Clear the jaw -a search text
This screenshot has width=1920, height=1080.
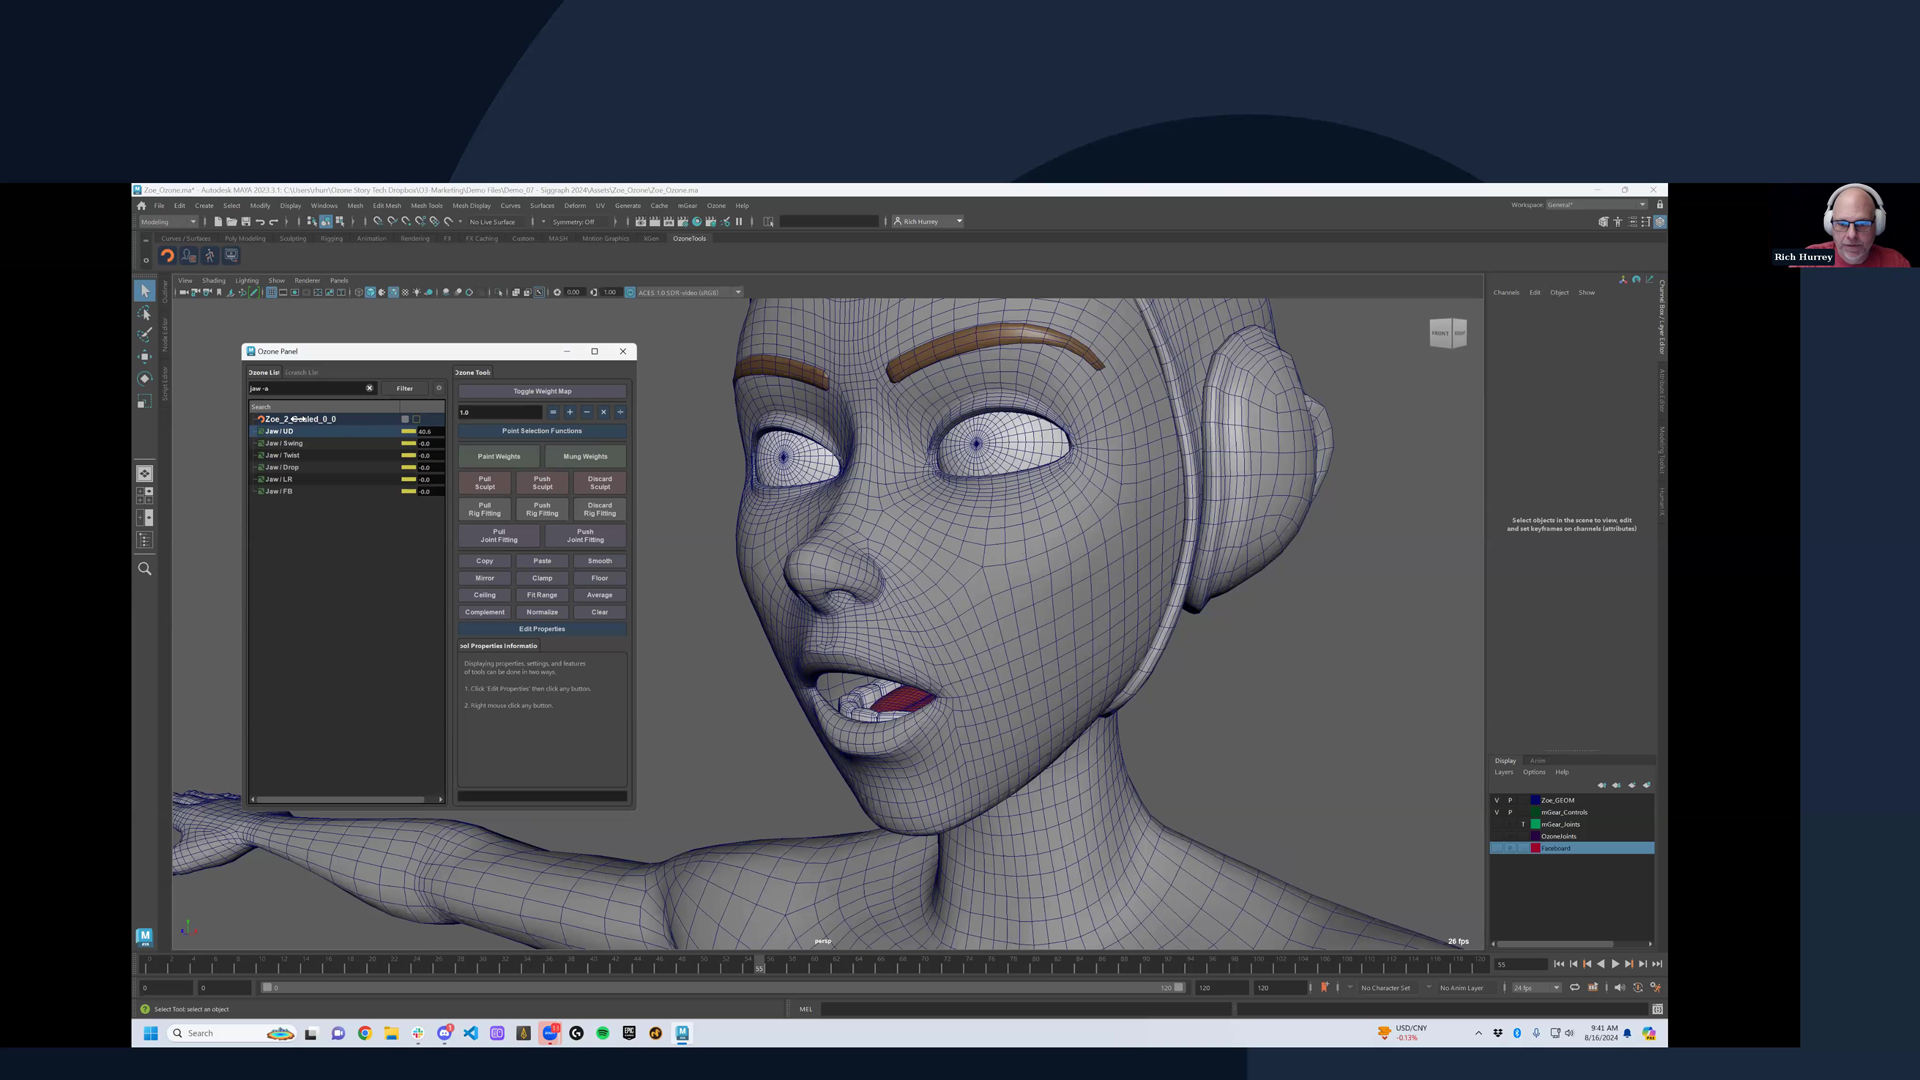click(x=369, y=388)
